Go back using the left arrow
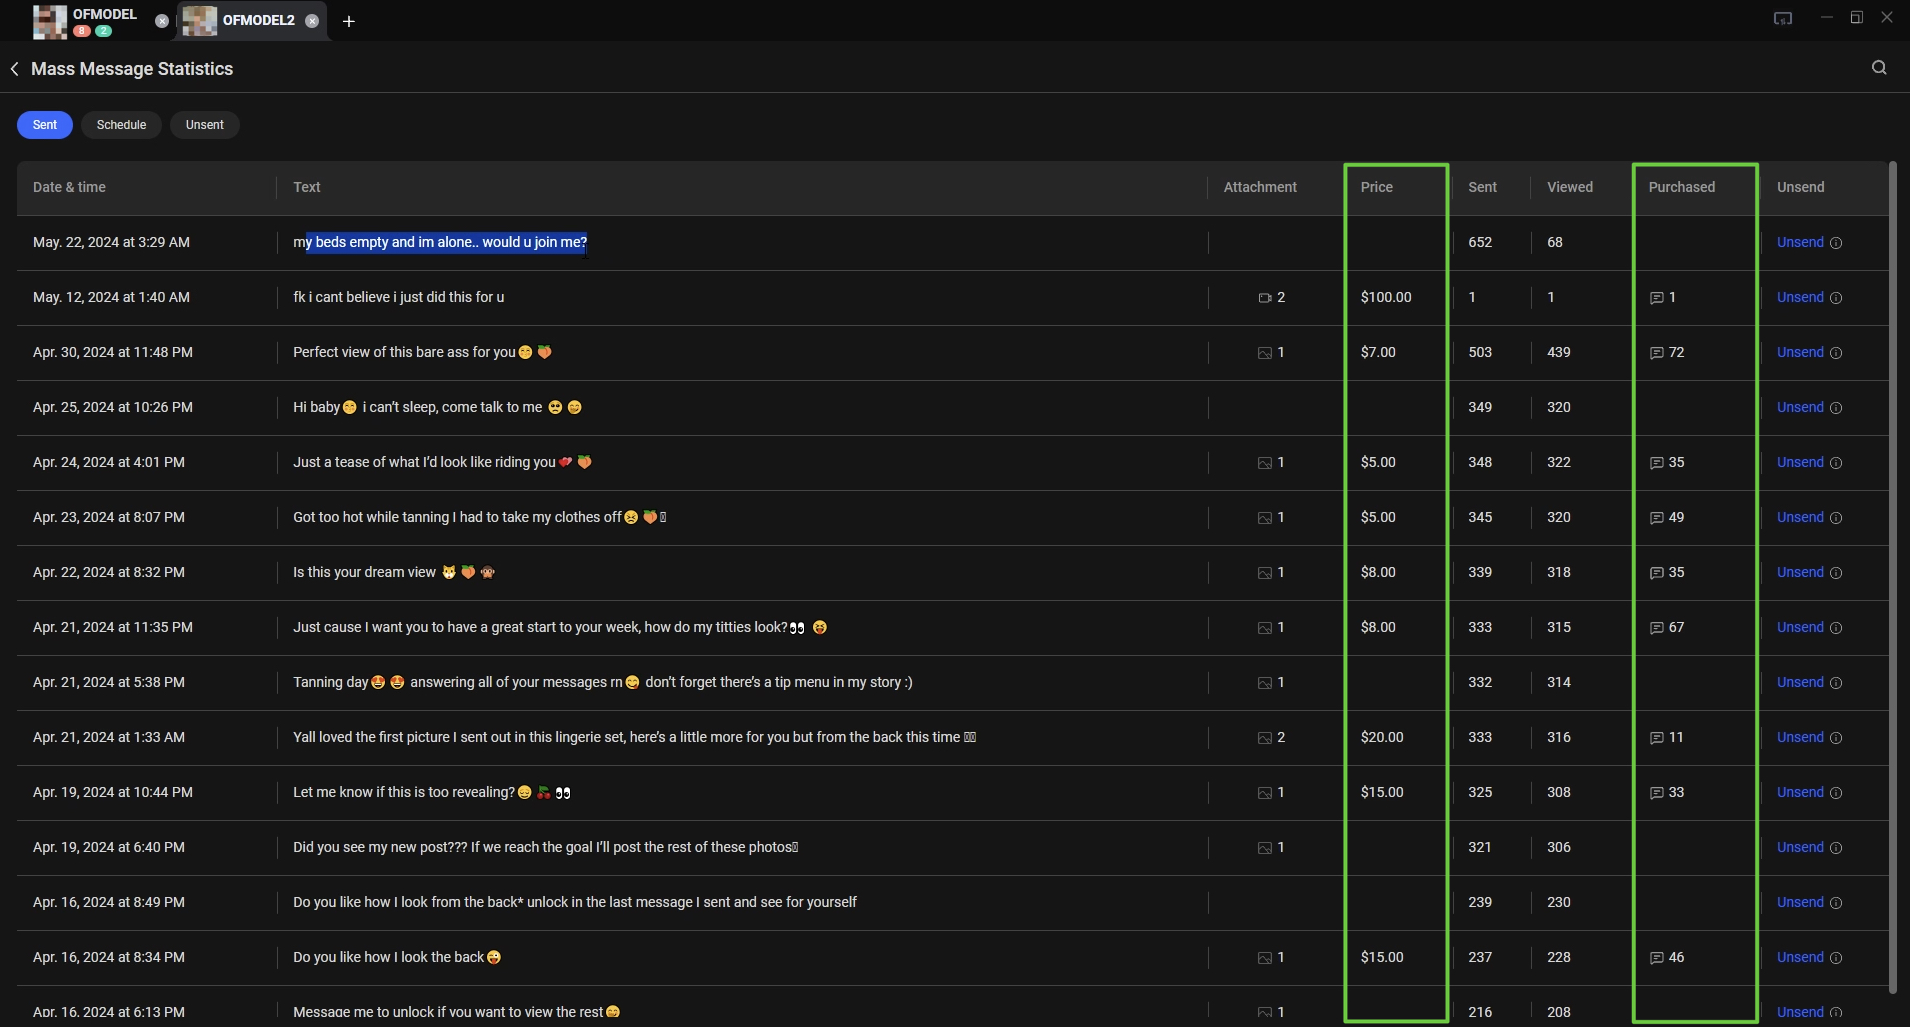Screen dimensions: 1910x1027 [15, 69]
